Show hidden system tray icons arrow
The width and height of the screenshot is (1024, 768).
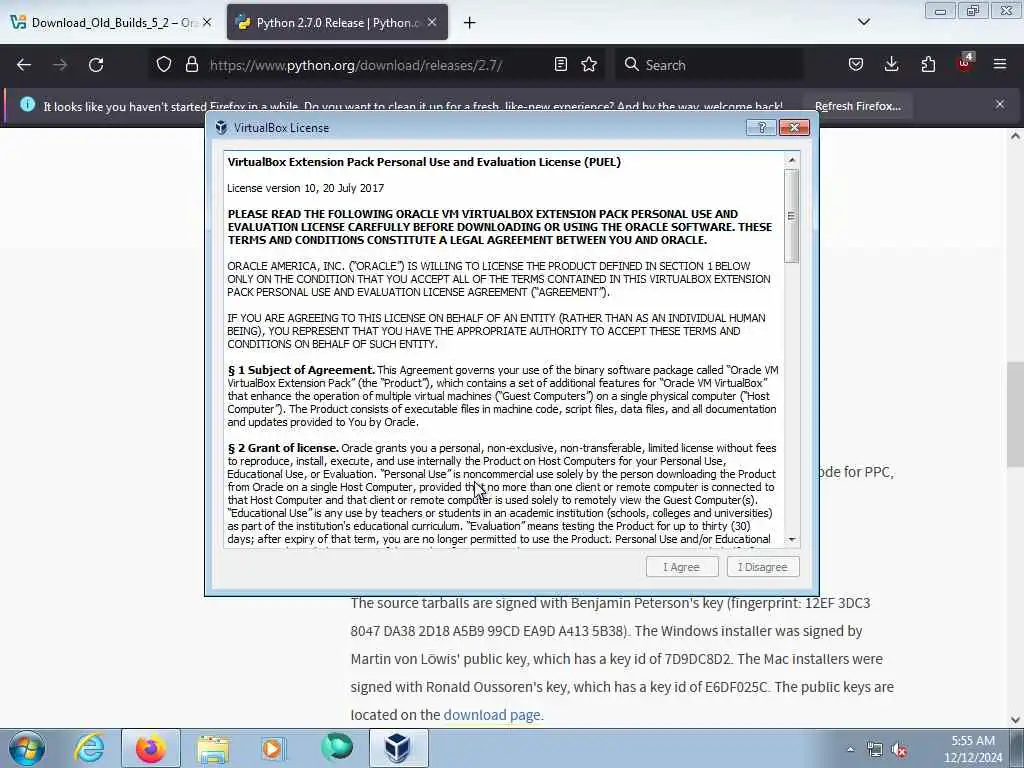[x=850, y=750]
